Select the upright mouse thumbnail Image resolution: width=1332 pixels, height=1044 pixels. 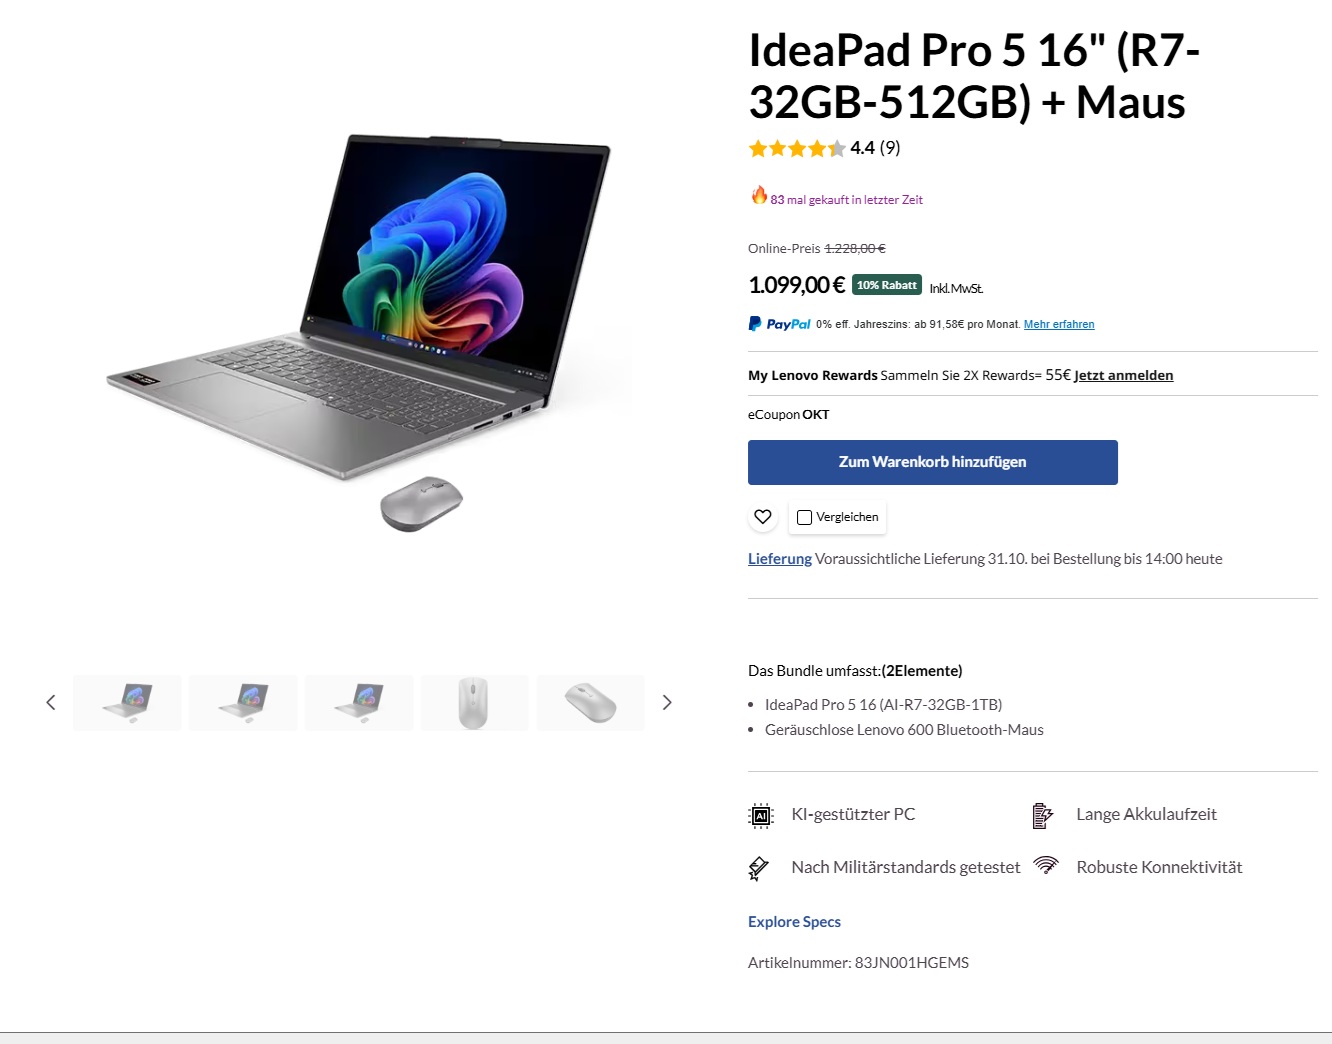pyautogui.click(x=474, y=703)
